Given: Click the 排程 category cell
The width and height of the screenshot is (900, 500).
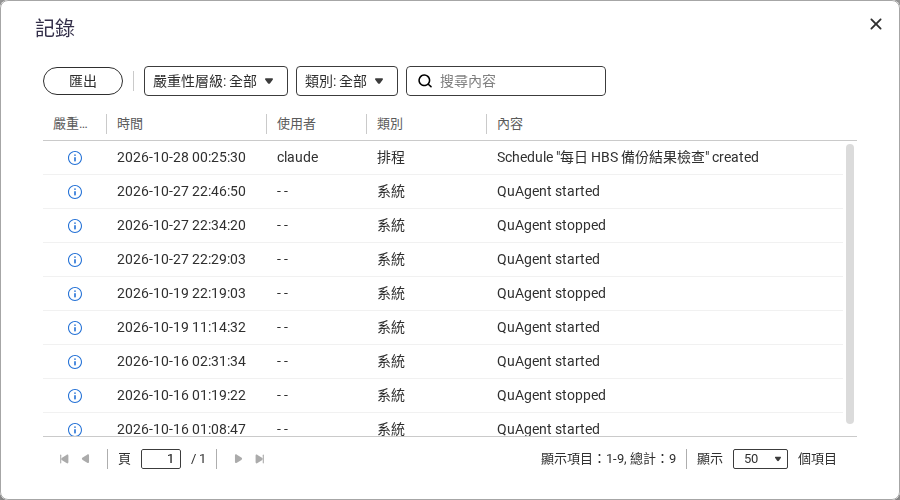Looking at the screenshot, I should (391, 157).
